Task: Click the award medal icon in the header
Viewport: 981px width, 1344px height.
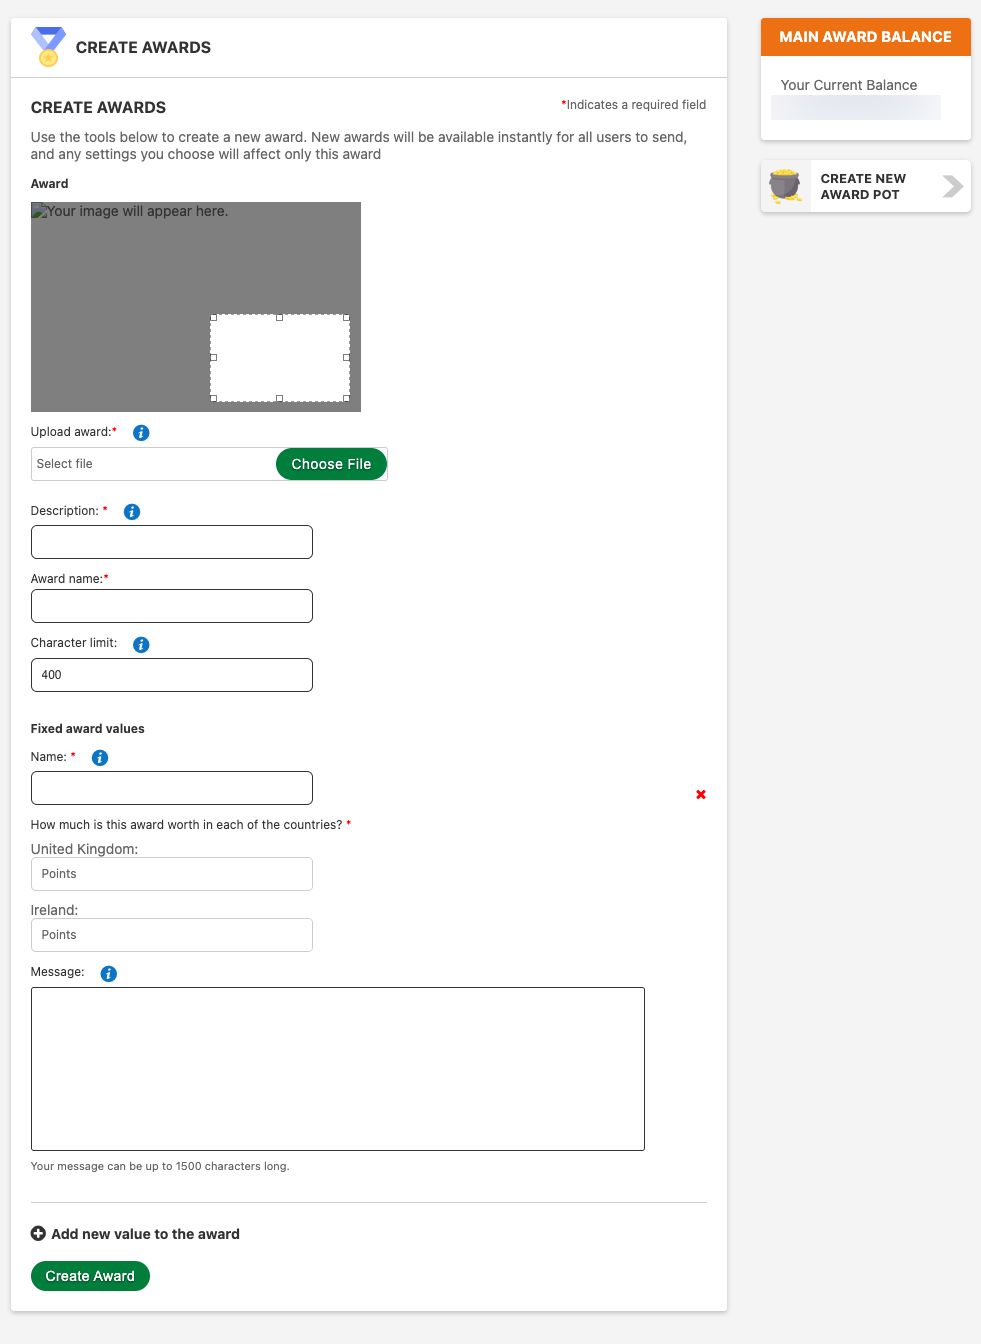Action: point(47,46)
